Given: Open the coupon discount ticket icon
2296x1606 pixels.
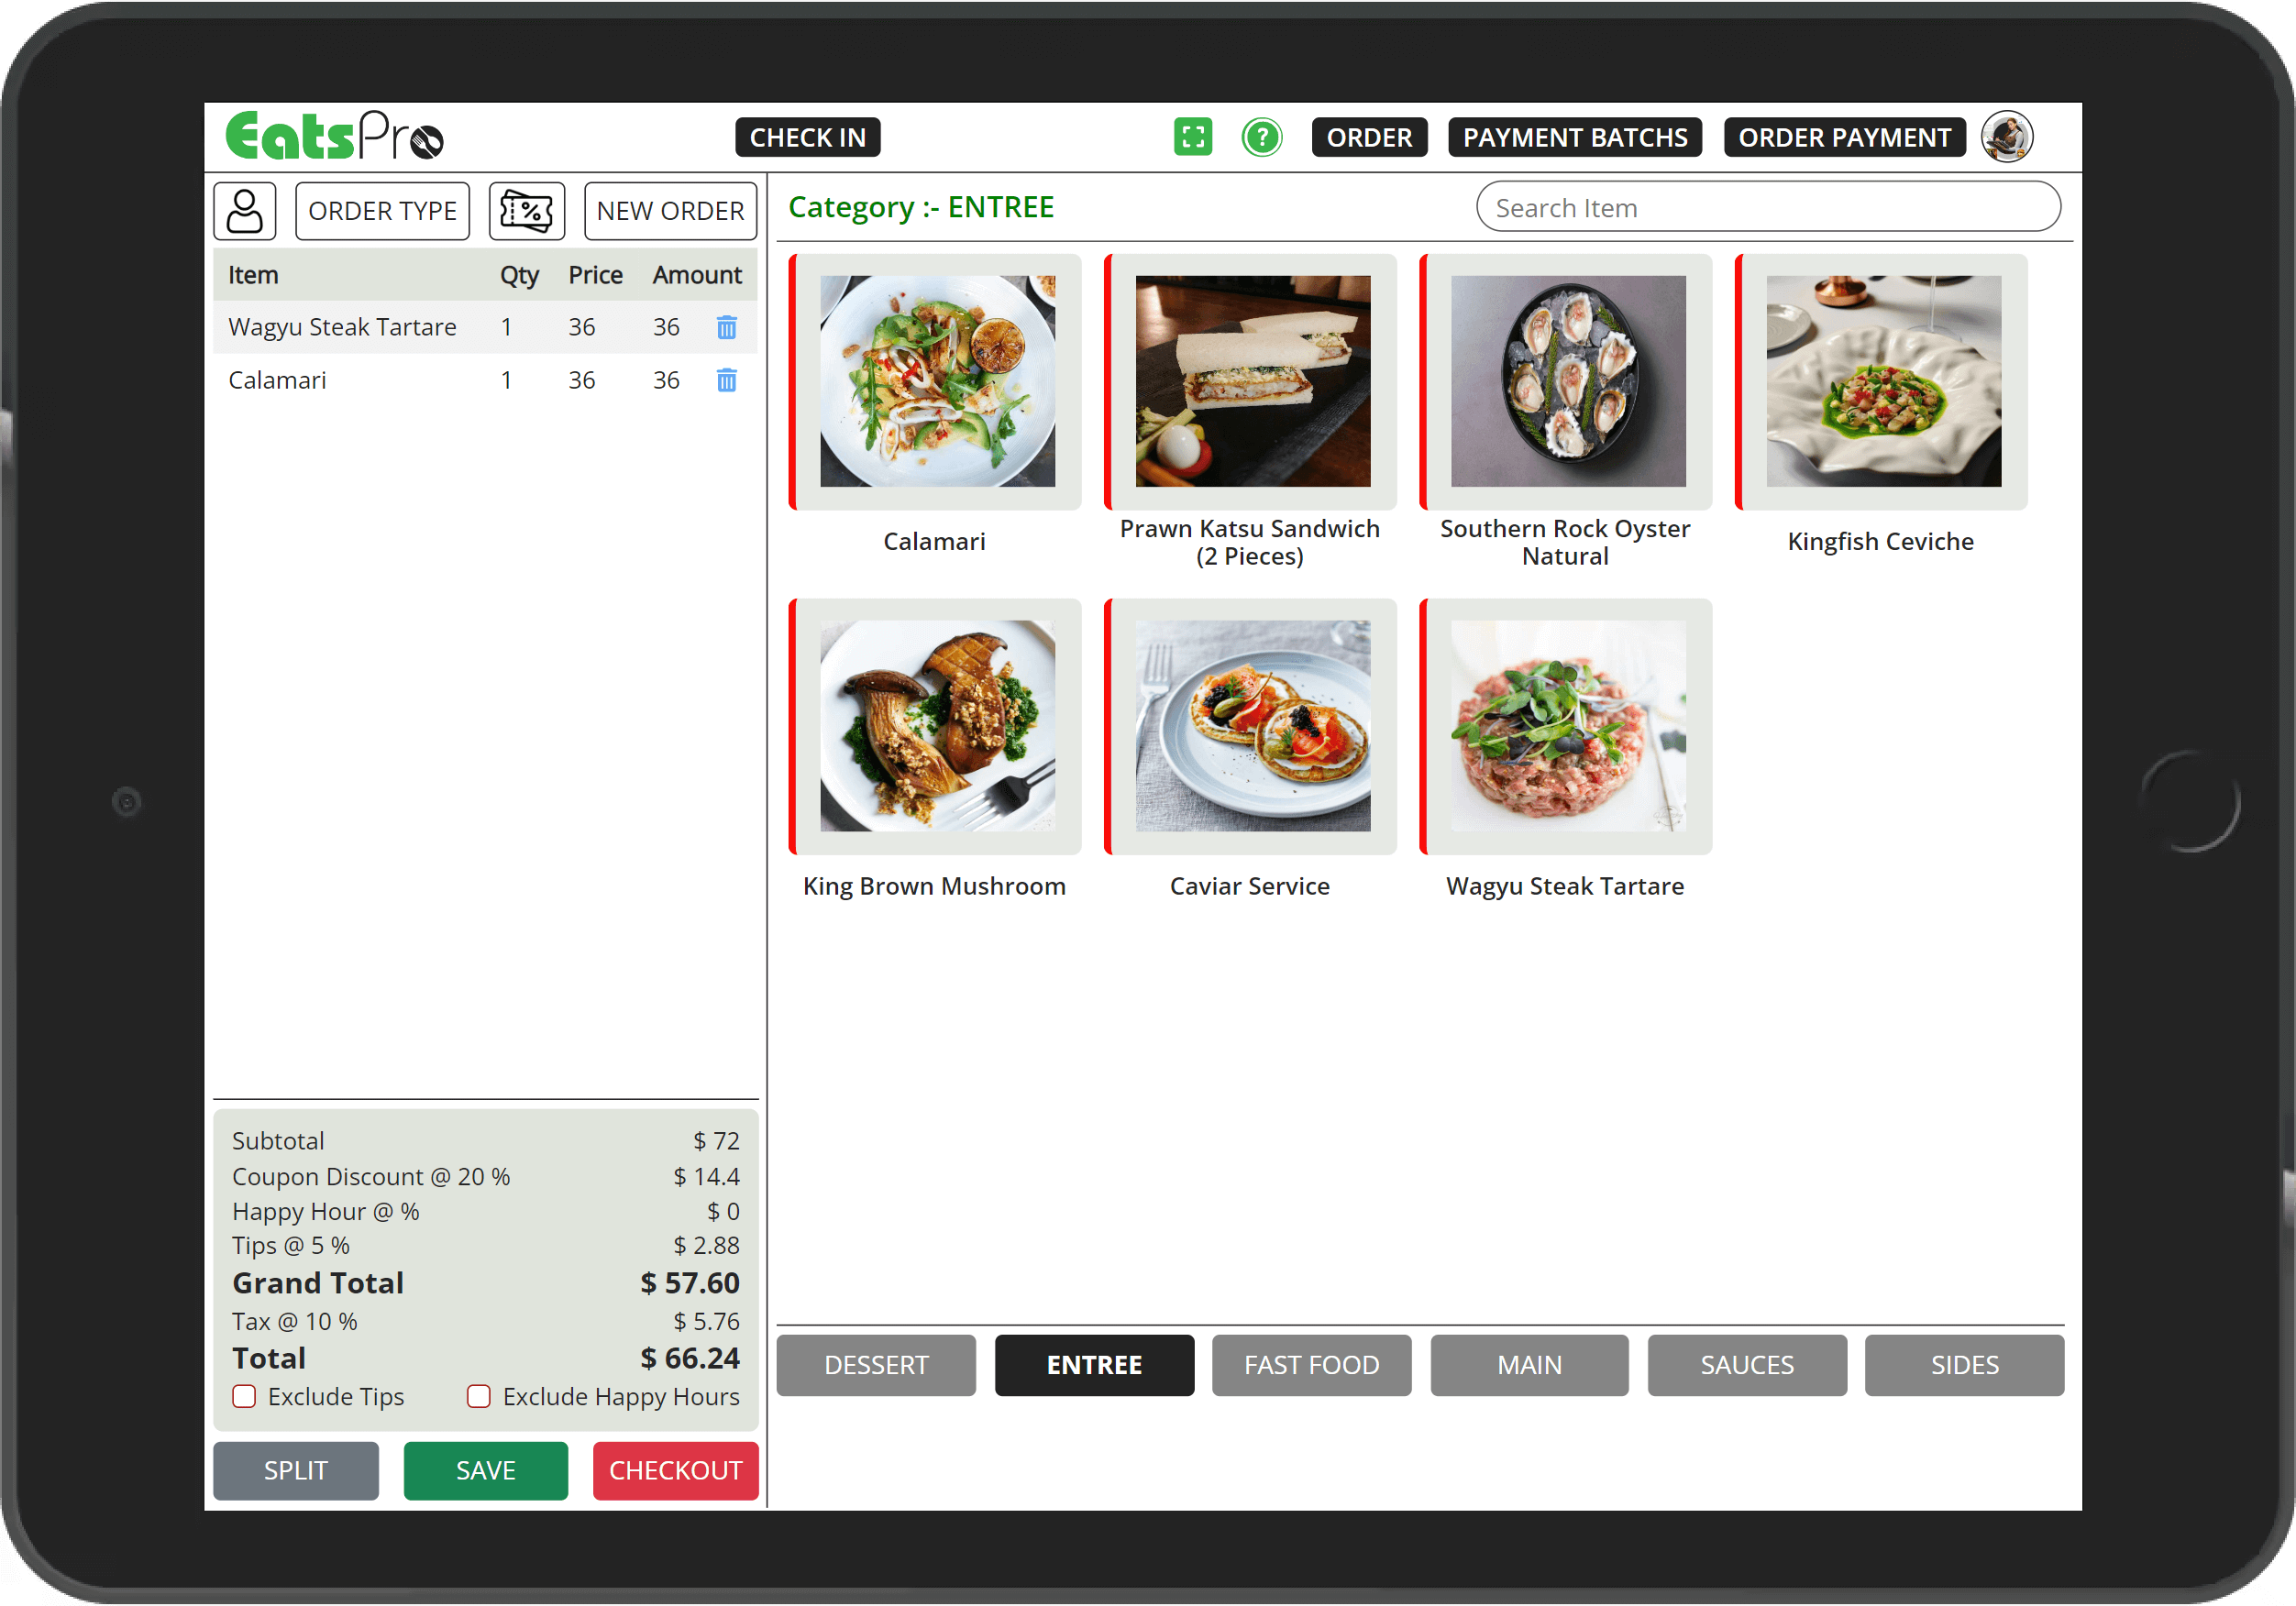Looking at the screenshot, I should (x=527, y=211).
